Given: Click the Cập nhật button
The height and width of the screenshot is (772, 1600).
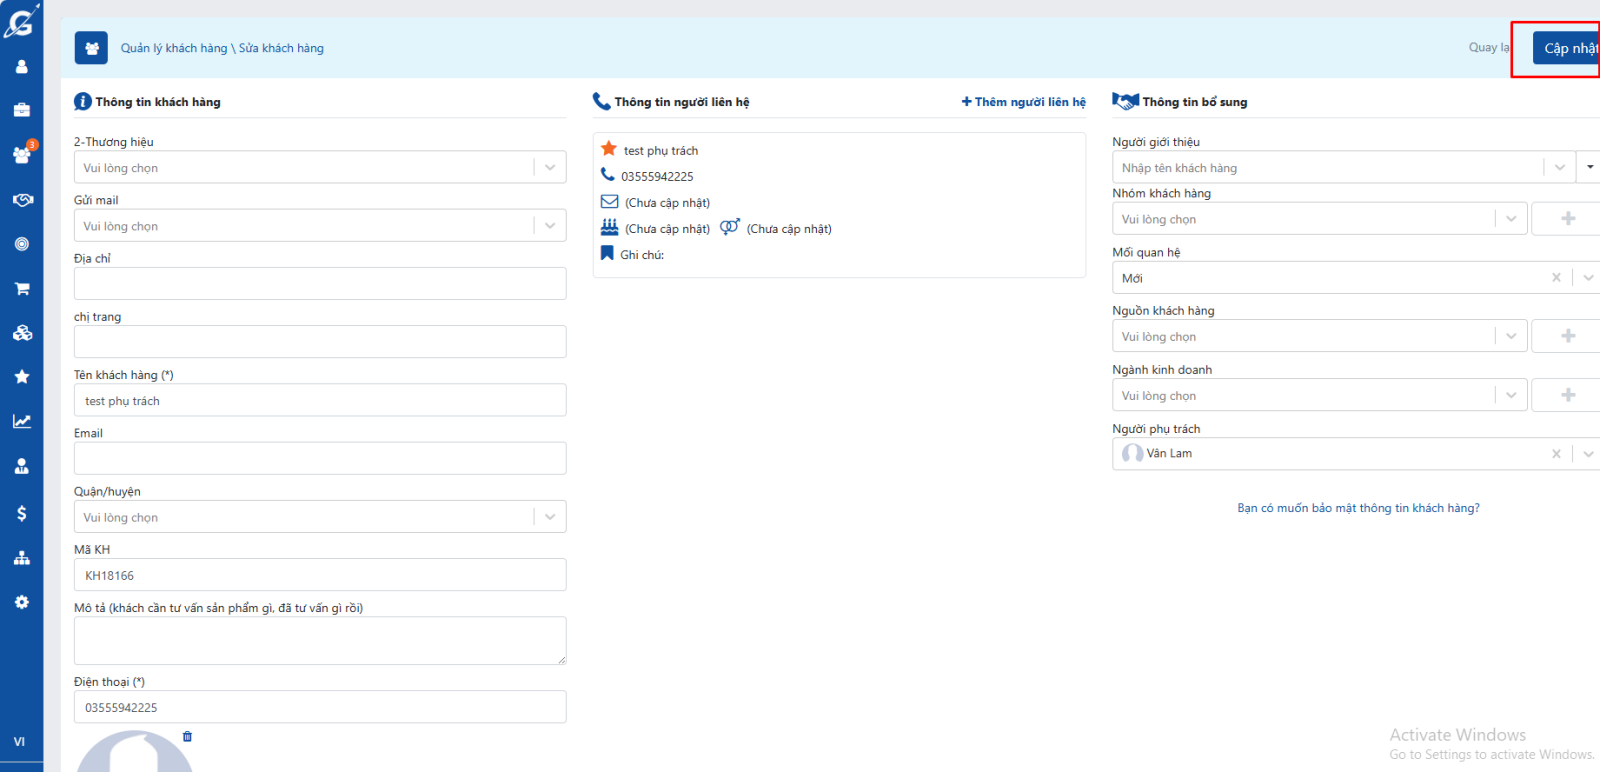Looking at the screenshot, I should 1568,48.
